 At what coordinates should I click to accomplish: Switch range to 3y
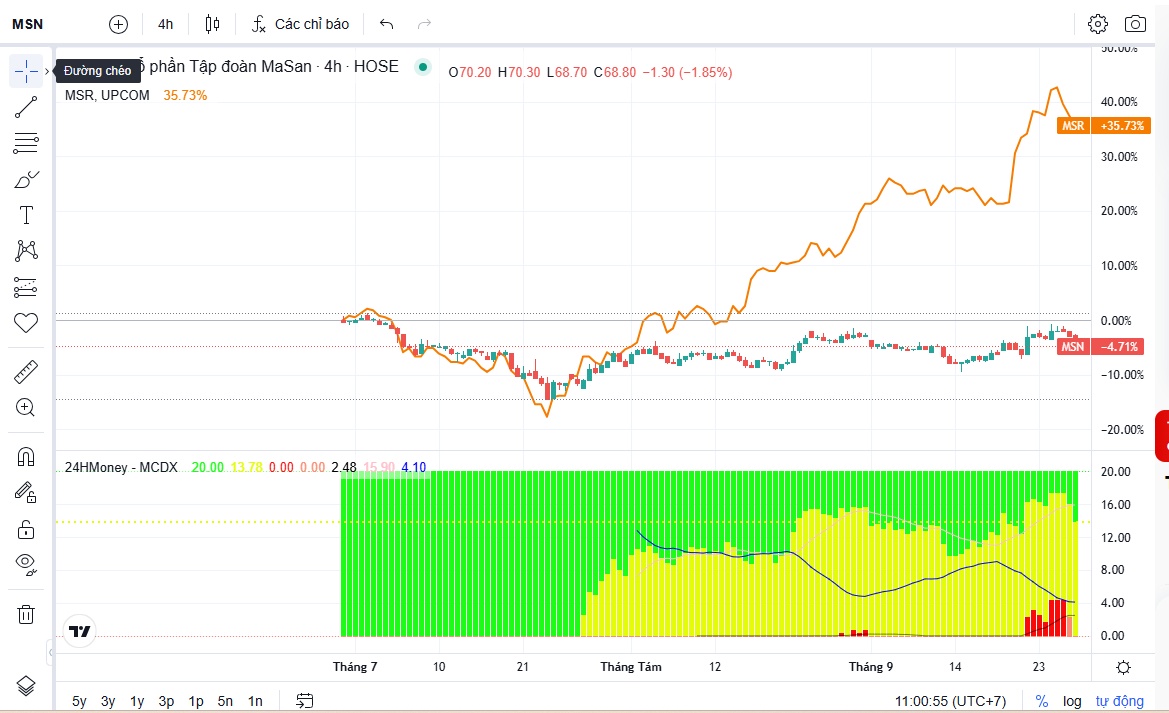pos(108,701)
